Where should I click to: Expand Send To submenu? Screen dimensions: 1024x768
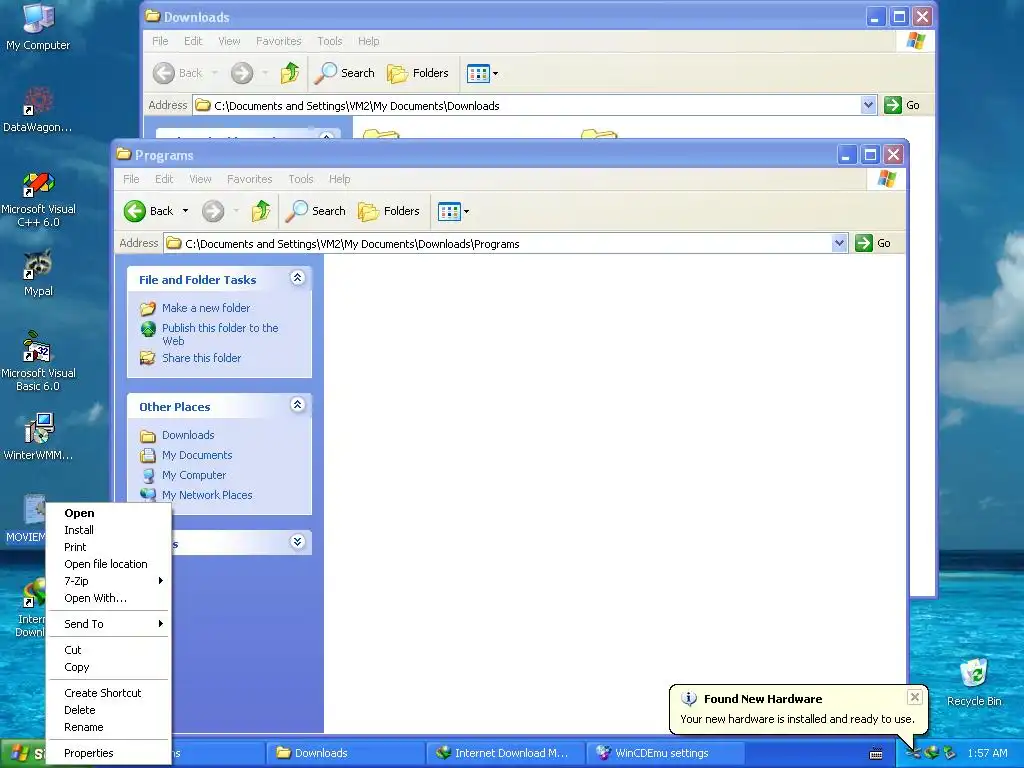pos(108,624)
